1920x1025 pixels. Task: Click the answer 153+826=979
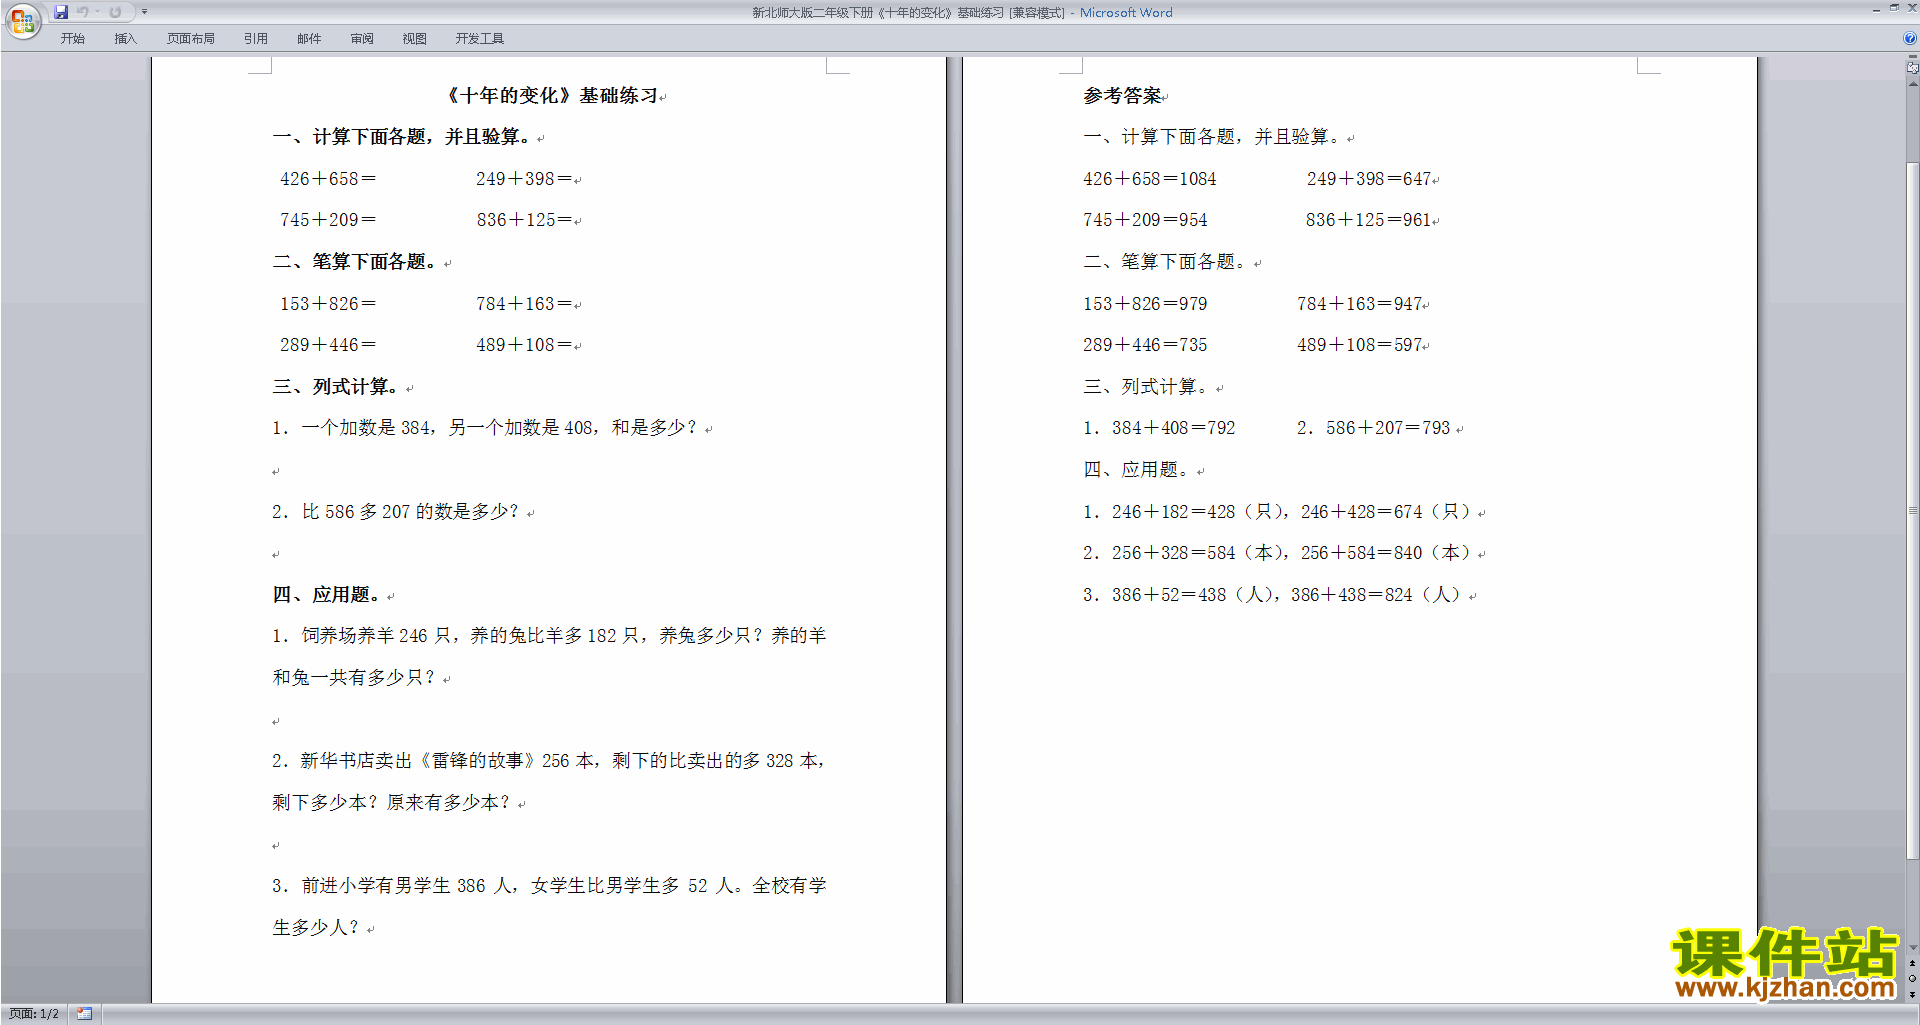coord(1145,304)
